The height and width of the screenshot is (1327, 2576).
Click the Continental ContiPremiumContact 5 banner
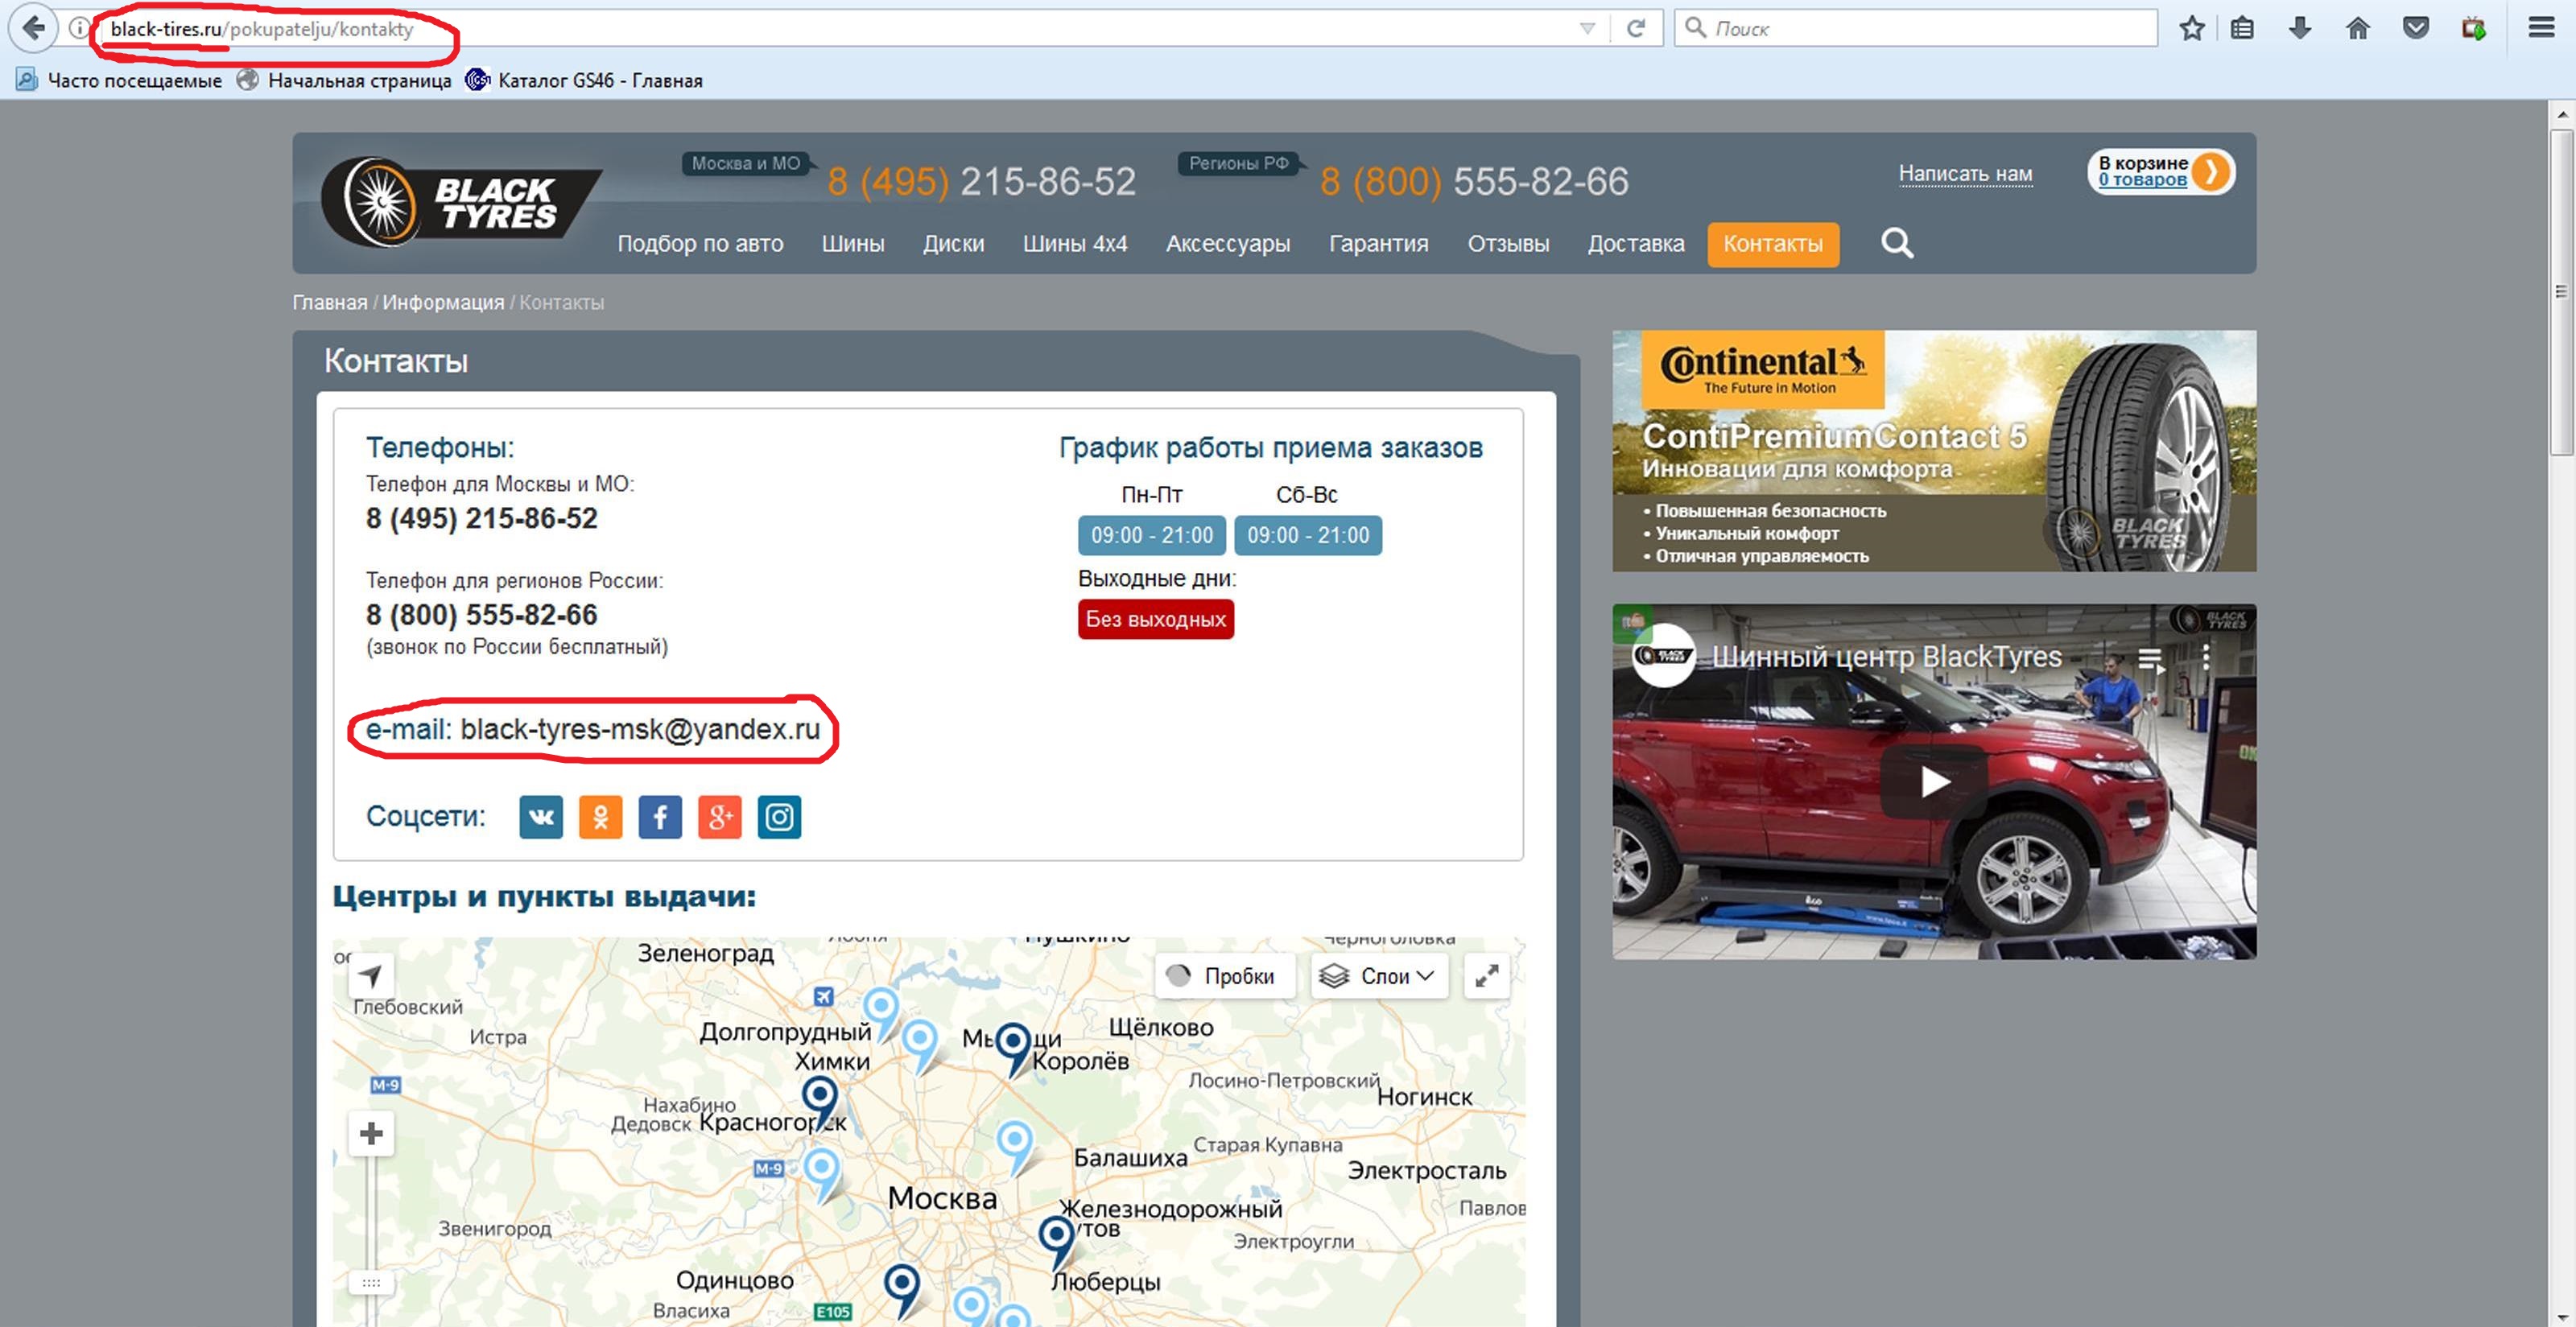coord(1934,451)
